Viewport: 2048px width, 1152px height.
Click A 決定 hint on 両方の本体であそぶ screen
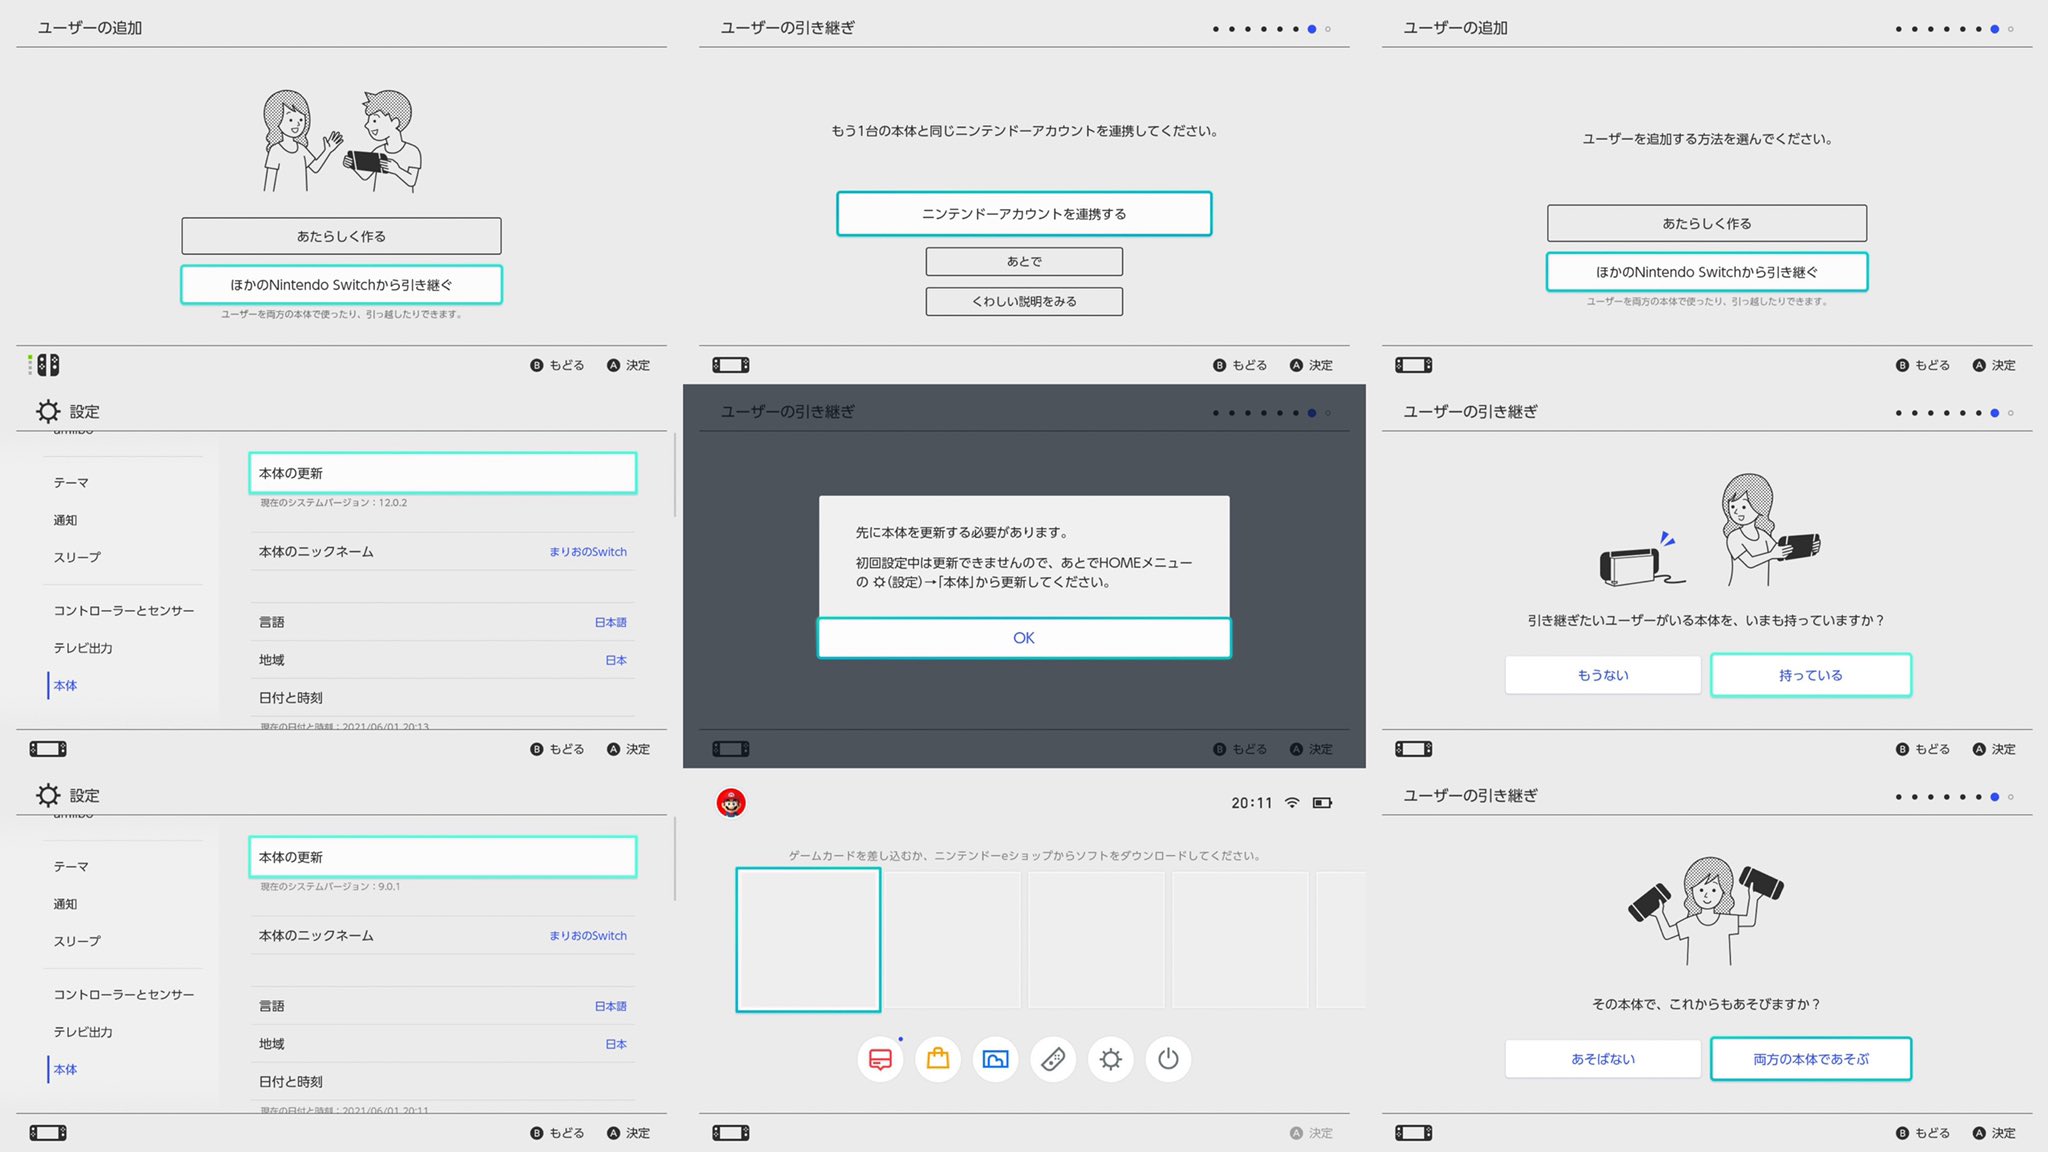[1994, 1133]
